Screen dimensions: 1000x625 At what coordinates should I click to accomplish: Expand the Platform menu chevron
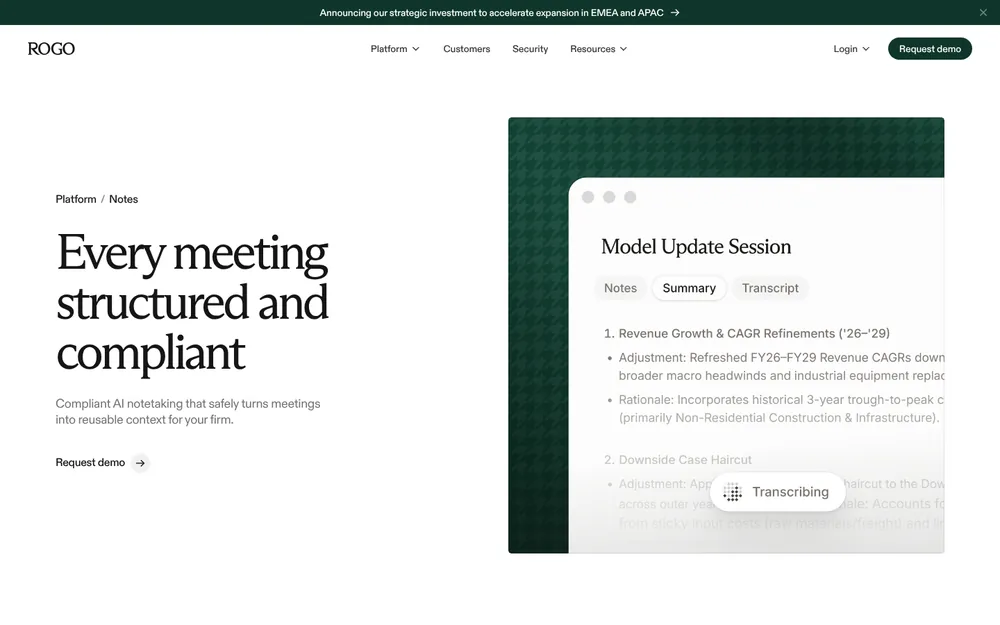(x=416, y=49)
